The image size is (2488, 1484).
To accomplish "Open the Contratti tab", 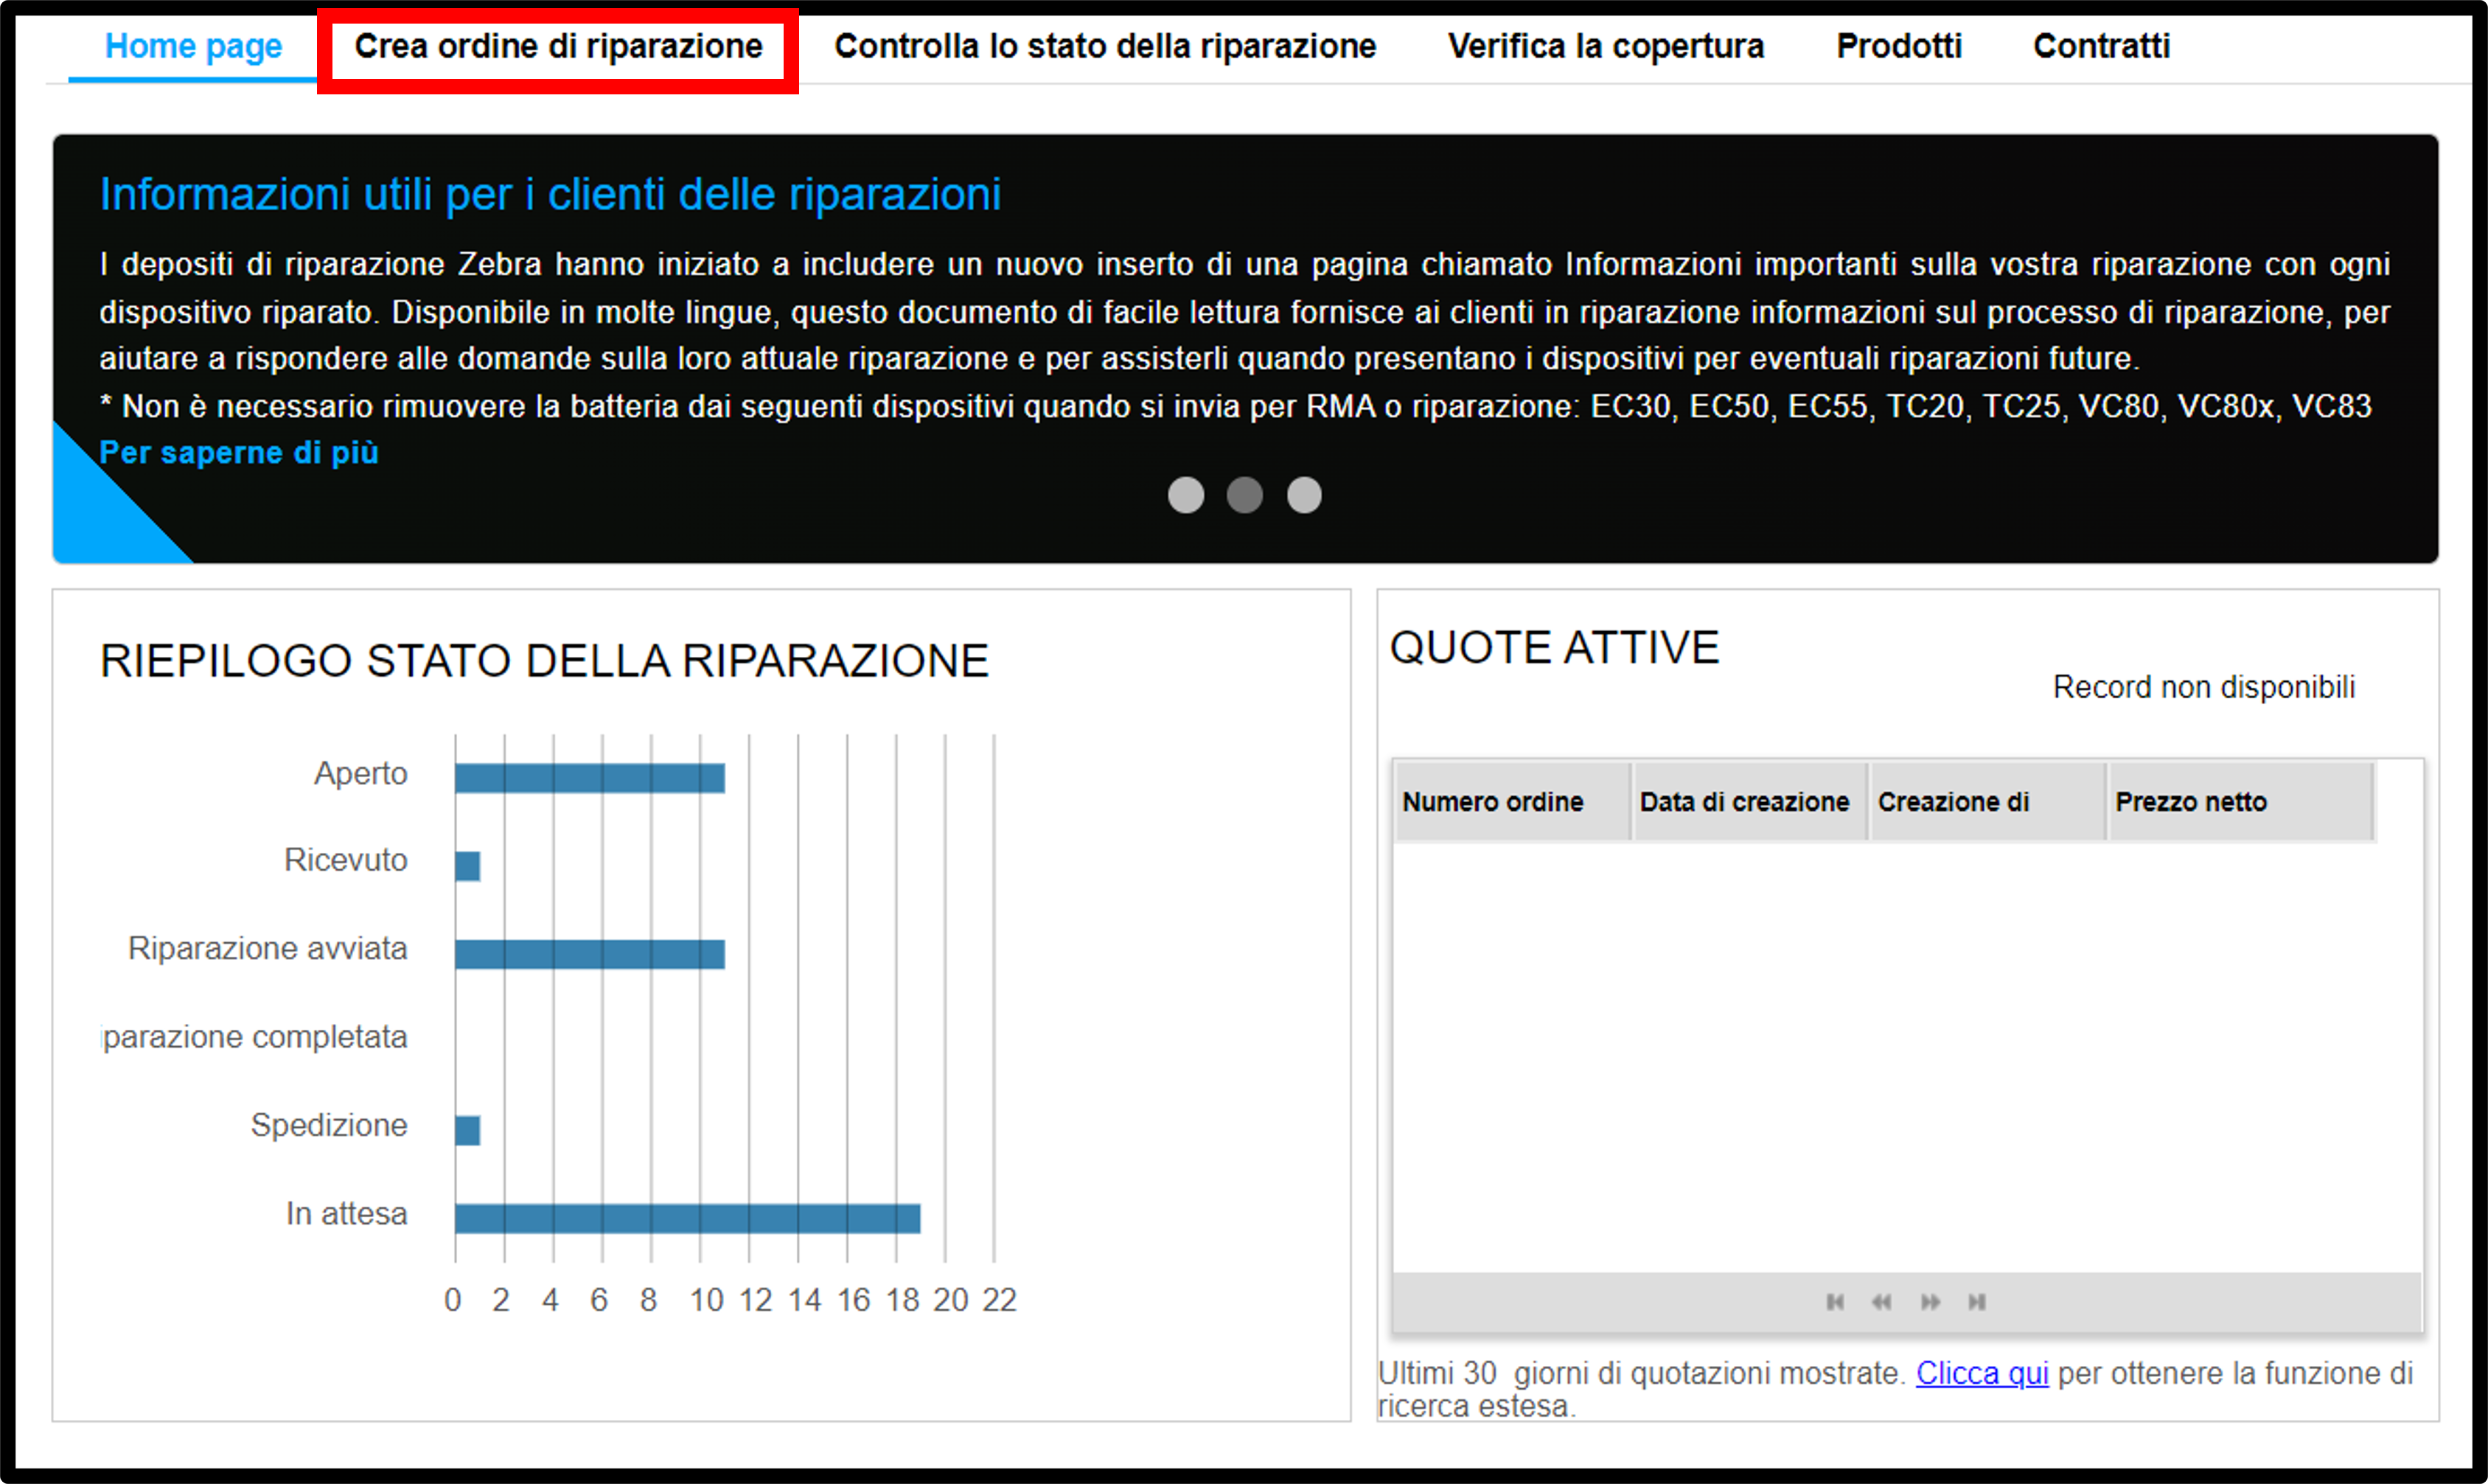I will [x=2101, y=46].
